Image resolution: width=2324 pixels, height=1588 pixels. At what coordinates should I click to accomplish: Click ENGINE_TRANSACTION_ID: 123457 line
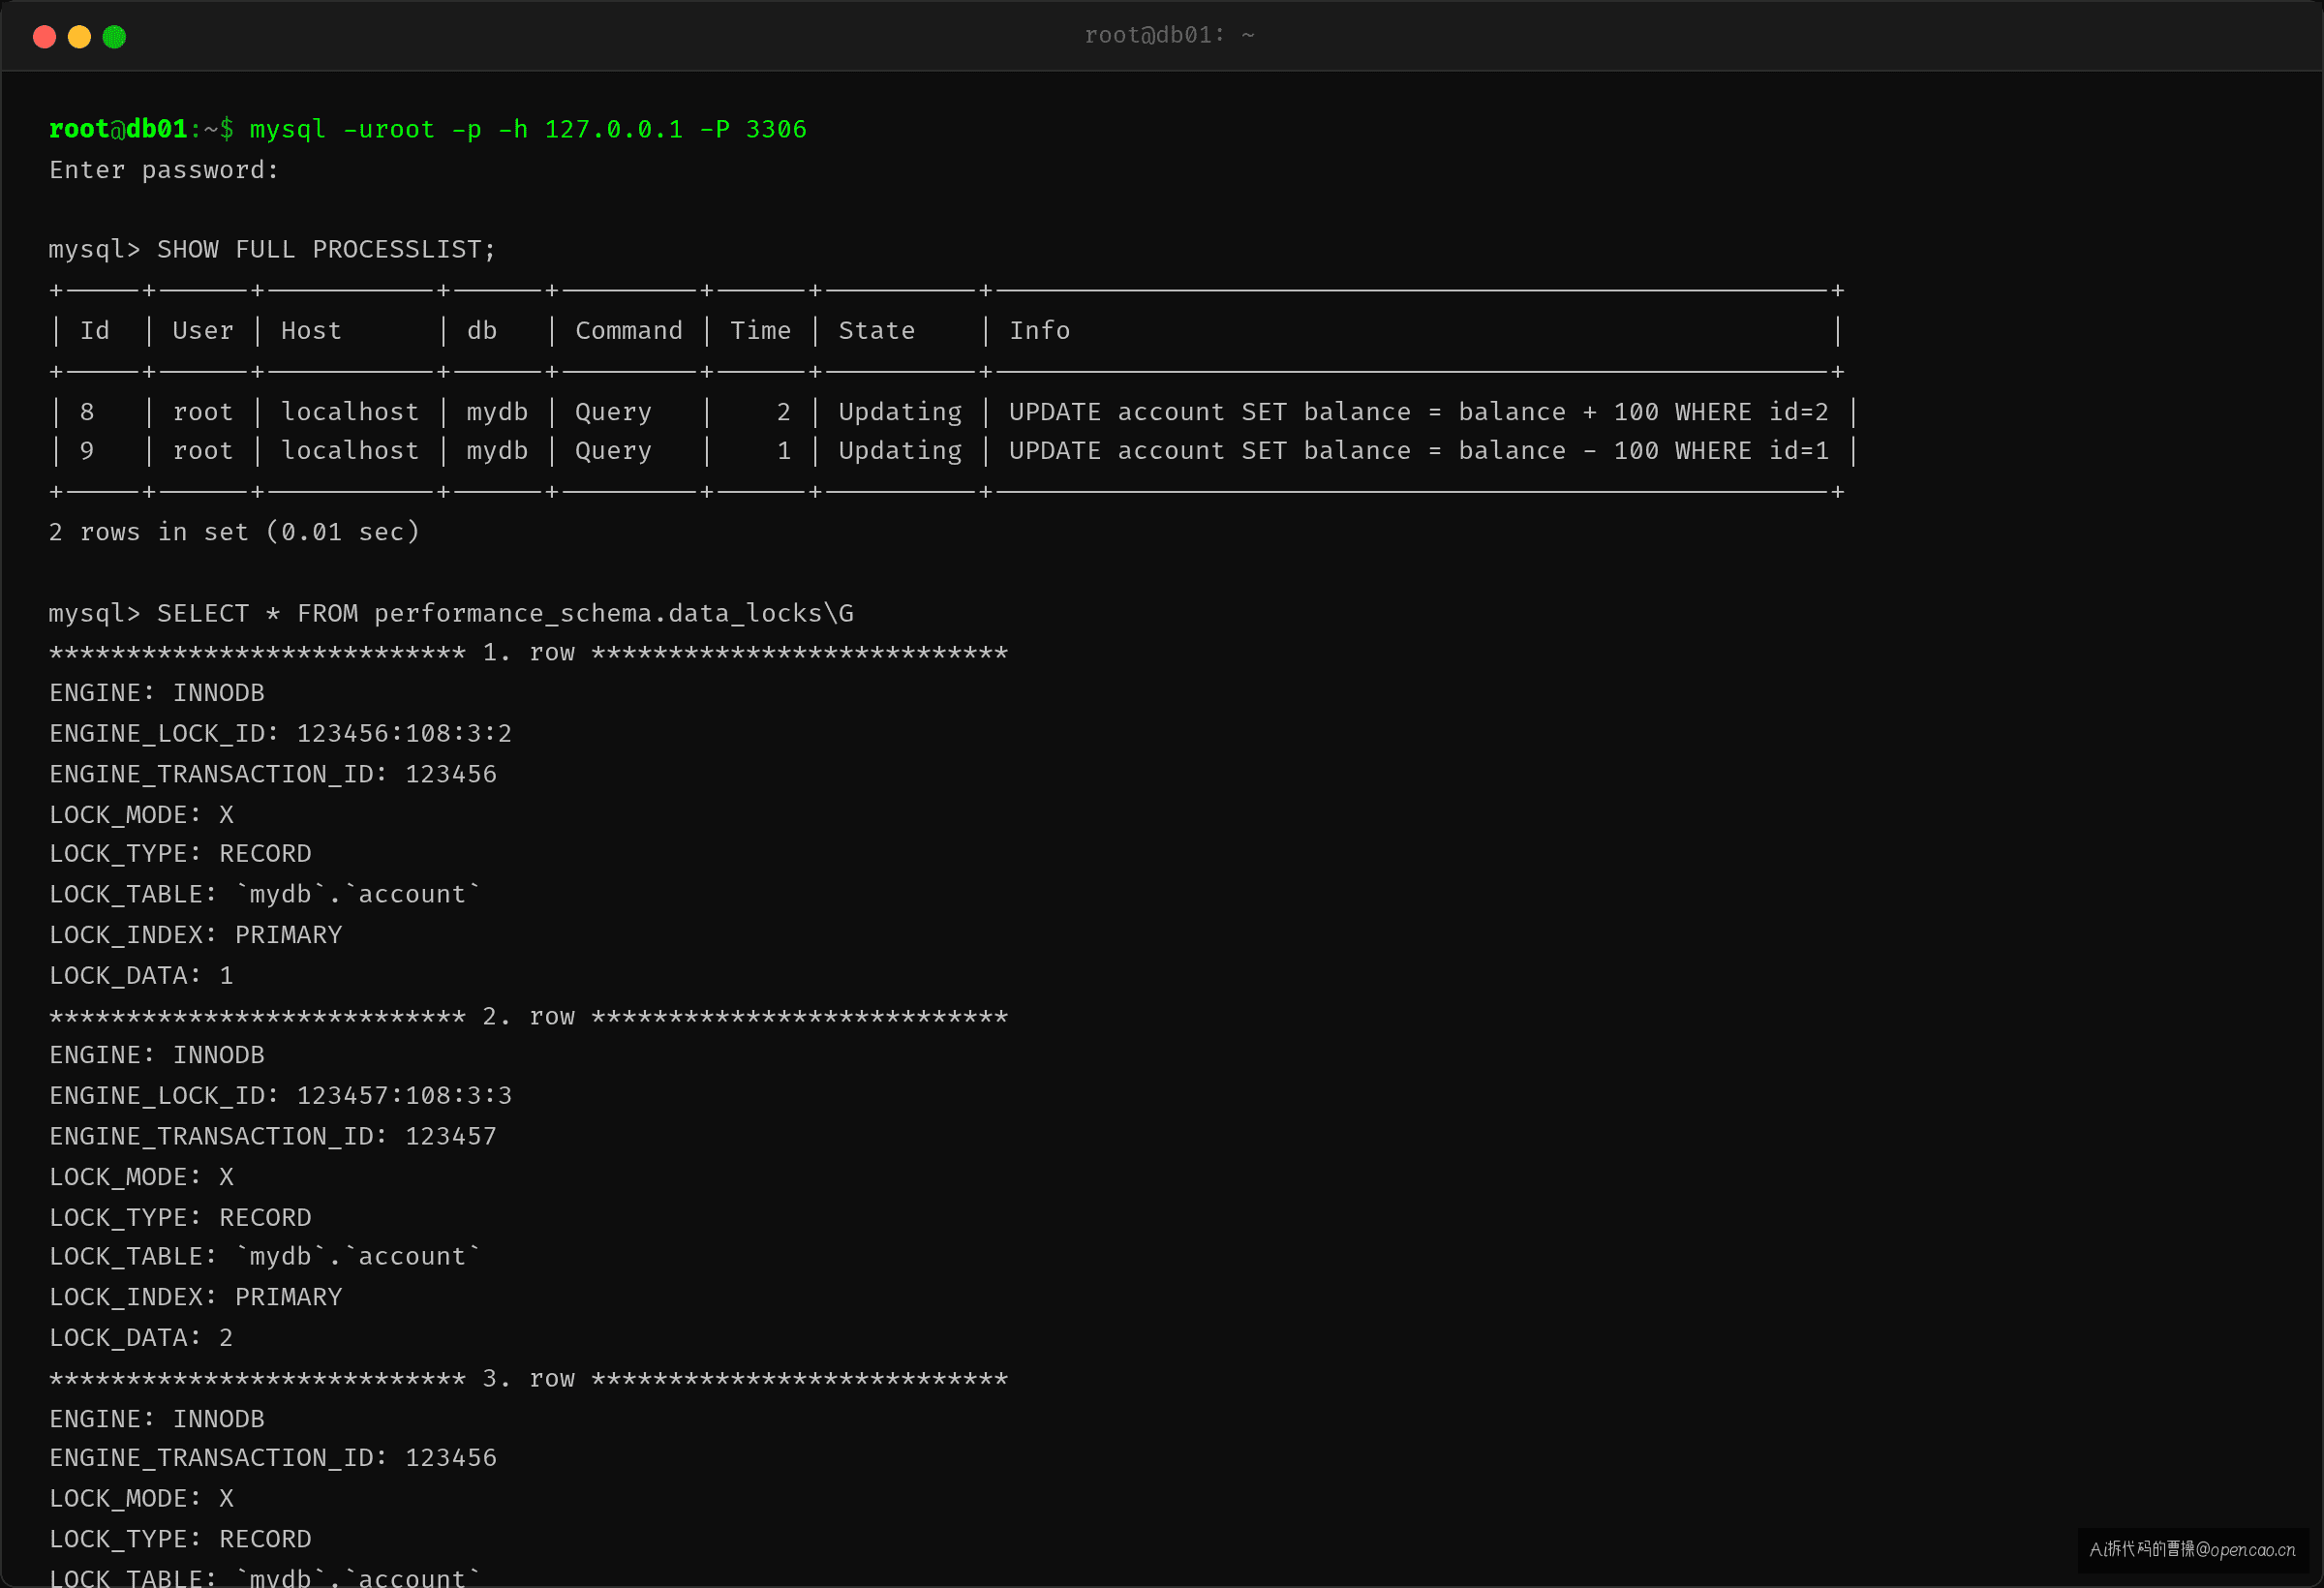(x=273, y=1137)
